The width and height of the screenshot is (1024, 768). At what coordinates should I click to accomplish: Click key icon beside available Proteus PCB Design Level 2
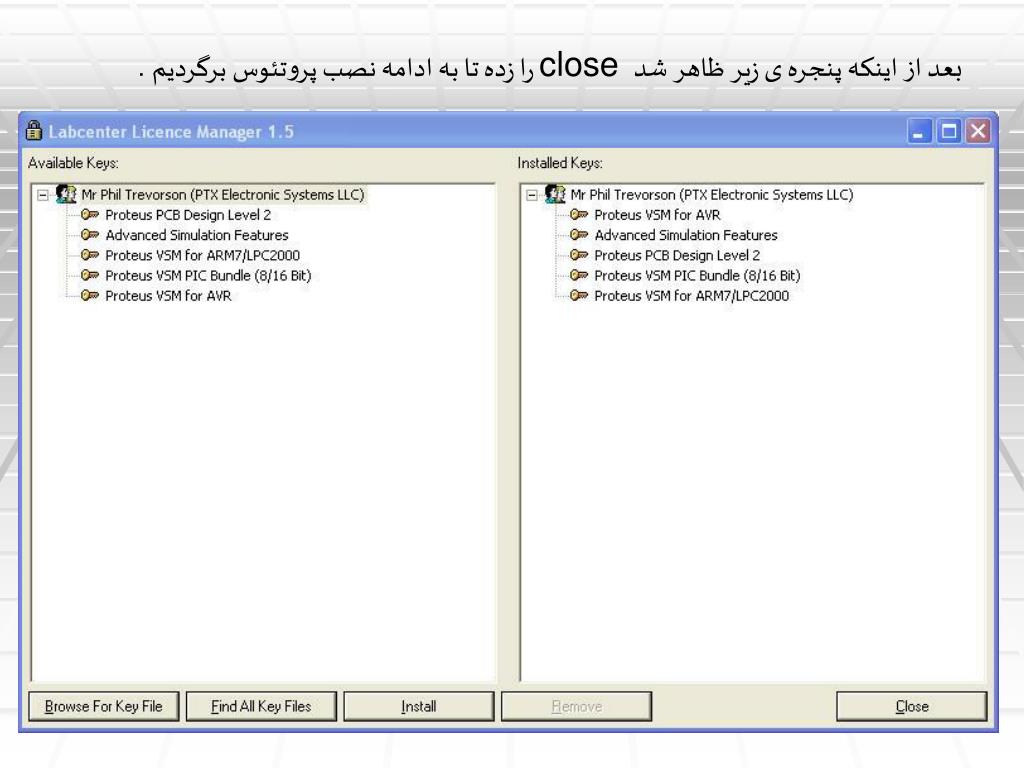[90, 214]
